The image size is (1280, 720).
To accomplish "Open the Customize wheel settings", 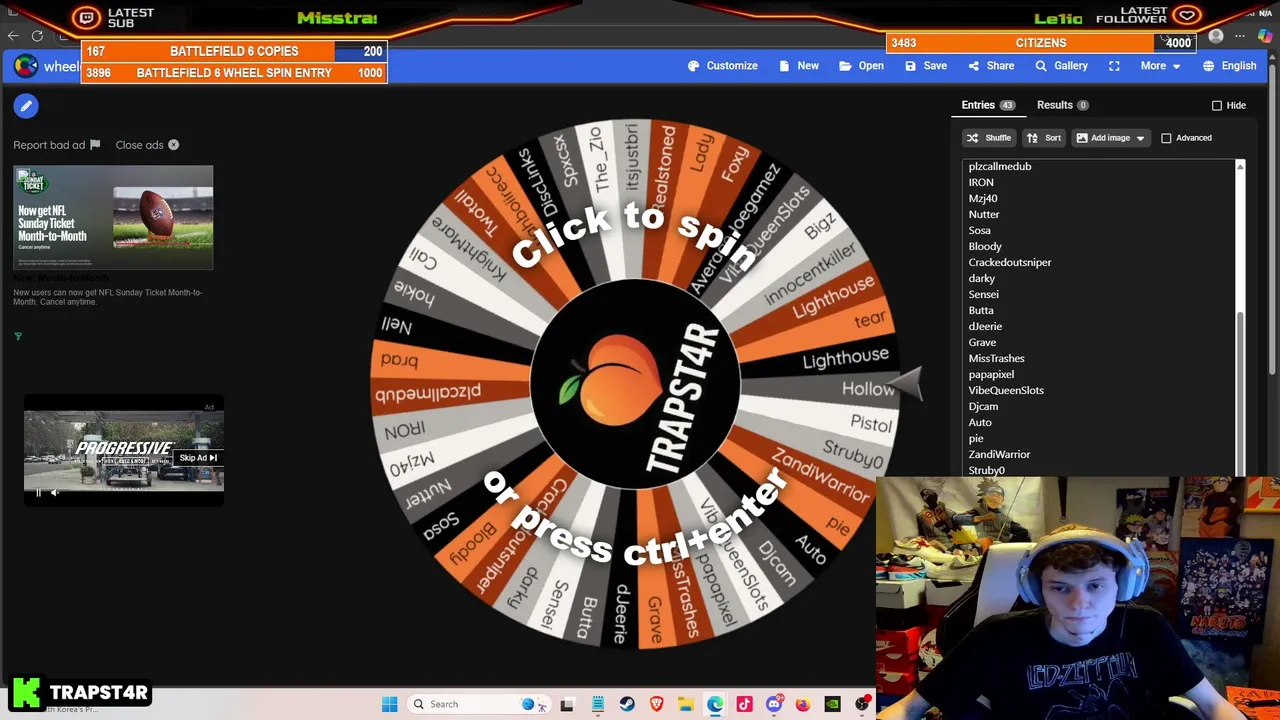I will (723, 66).
